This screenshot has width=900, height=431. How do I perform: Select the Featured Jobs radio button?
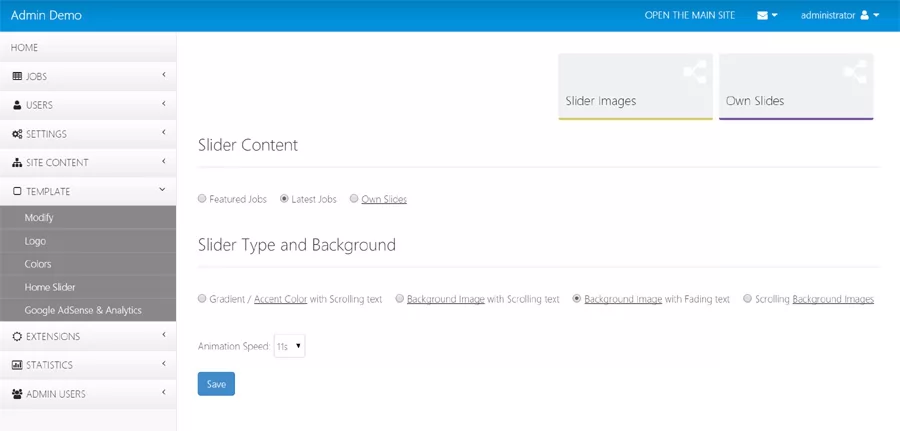202,199
